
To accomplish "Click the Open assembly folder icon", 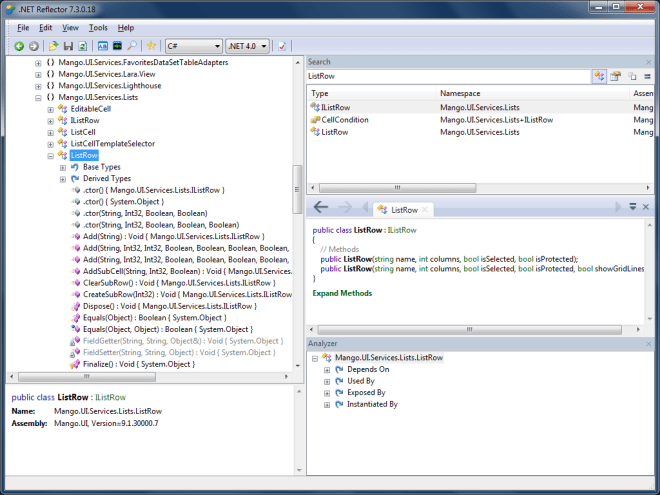I will point(53,46).
